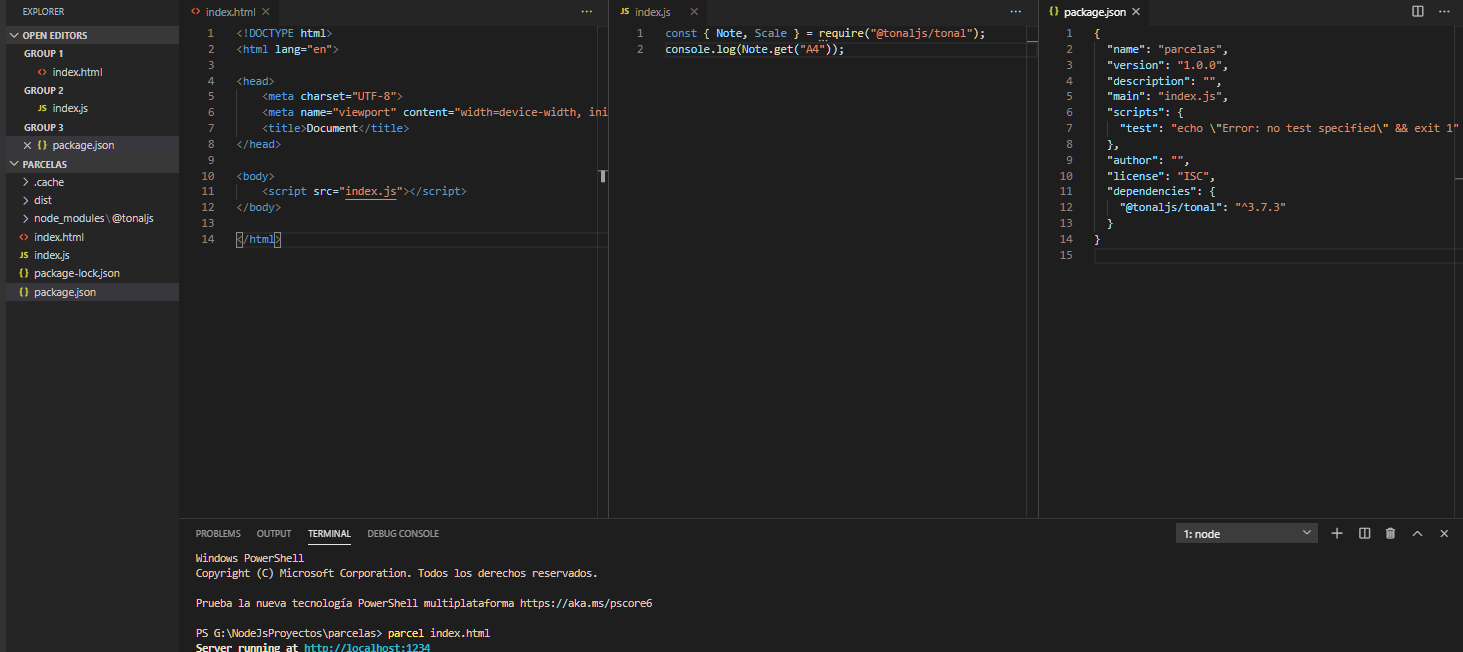
Task: Open the terminal selector dropdown '1: node'
Action: point(1247,534)
